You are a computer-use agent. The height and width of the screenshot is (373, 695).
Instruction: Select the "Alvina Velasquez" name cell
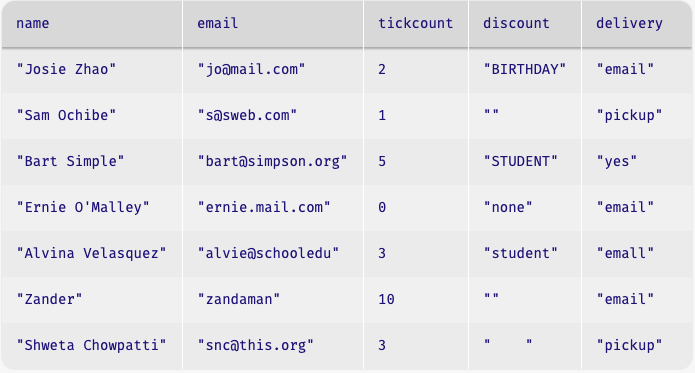coord(92,254)
